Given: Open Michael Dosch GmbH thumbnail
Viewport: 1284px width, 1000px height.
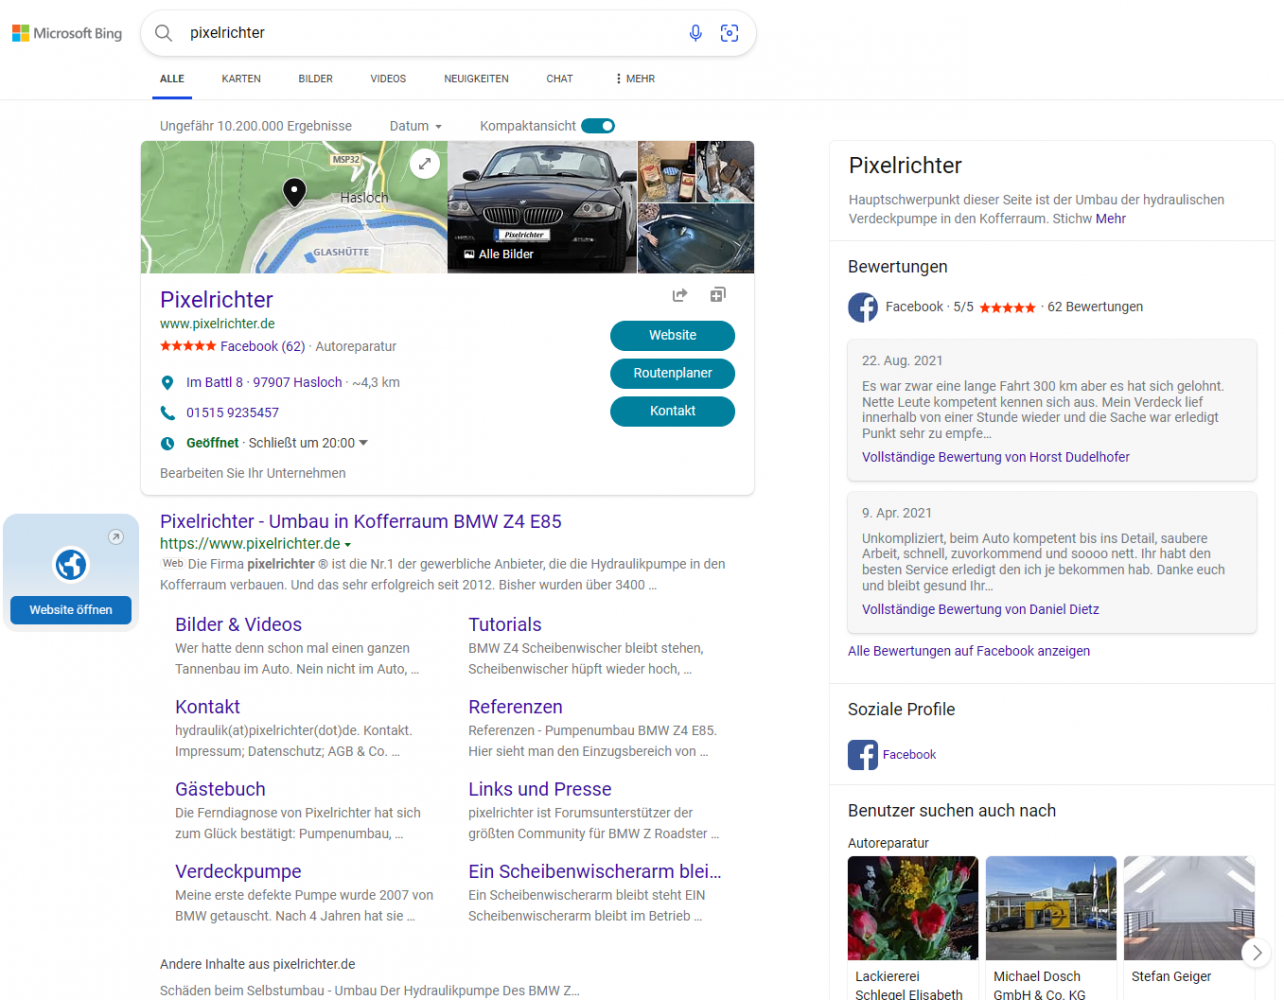Looking at the screenshot, I should [1051, 908].
